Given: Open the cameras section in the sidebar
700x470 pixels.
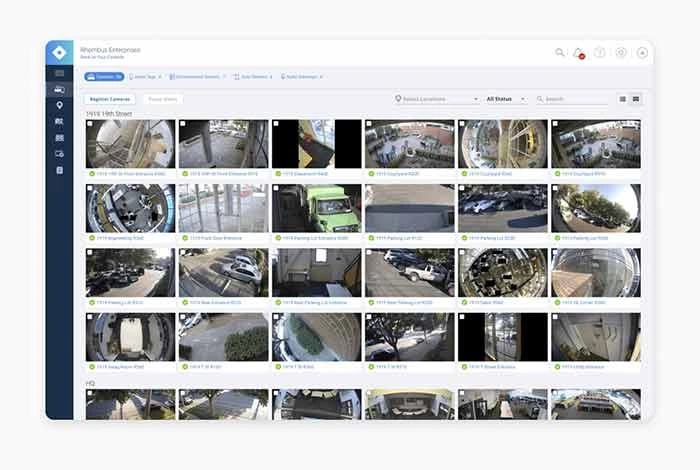Looking at the screenshot, I should click(59, 90).
